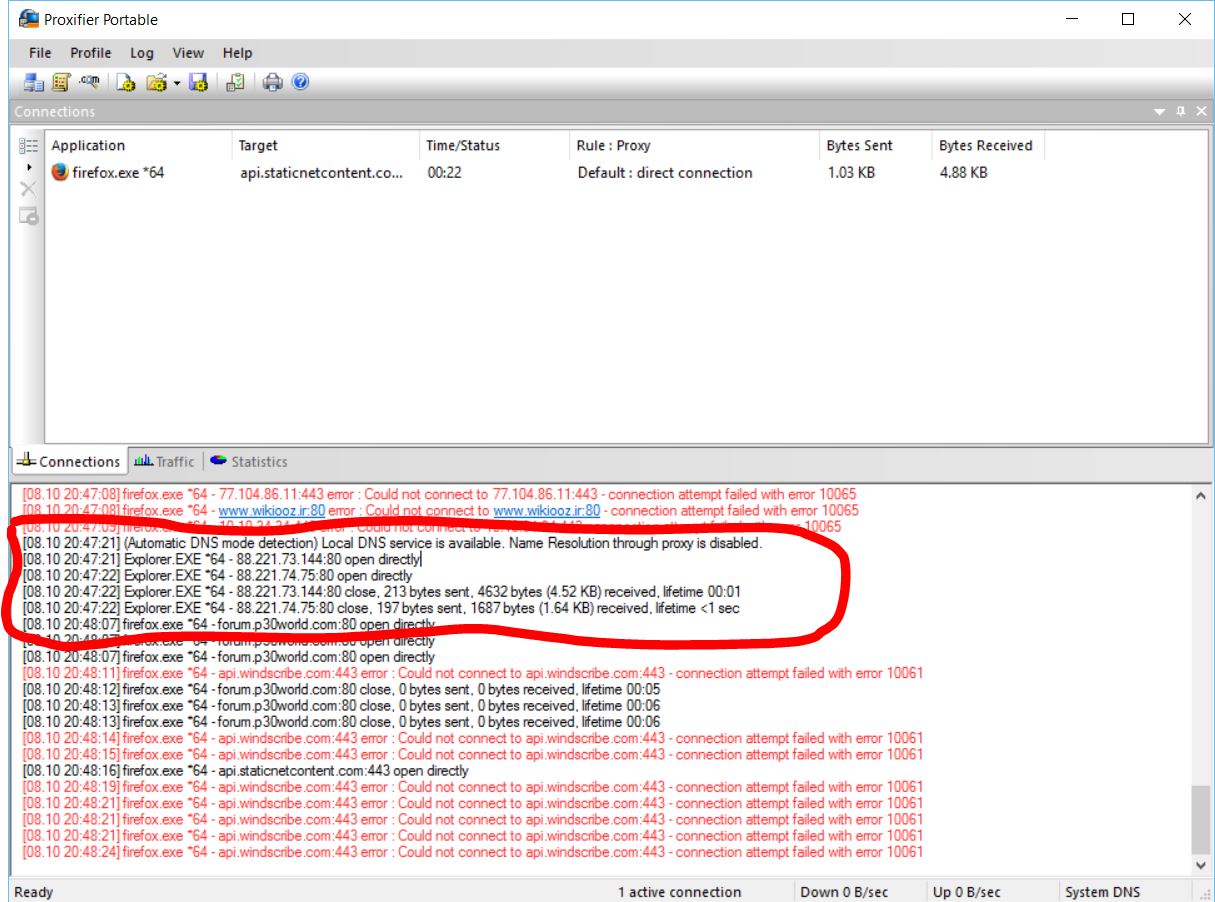Click '1 active connection' in status bar

click(x=679, y=892)
